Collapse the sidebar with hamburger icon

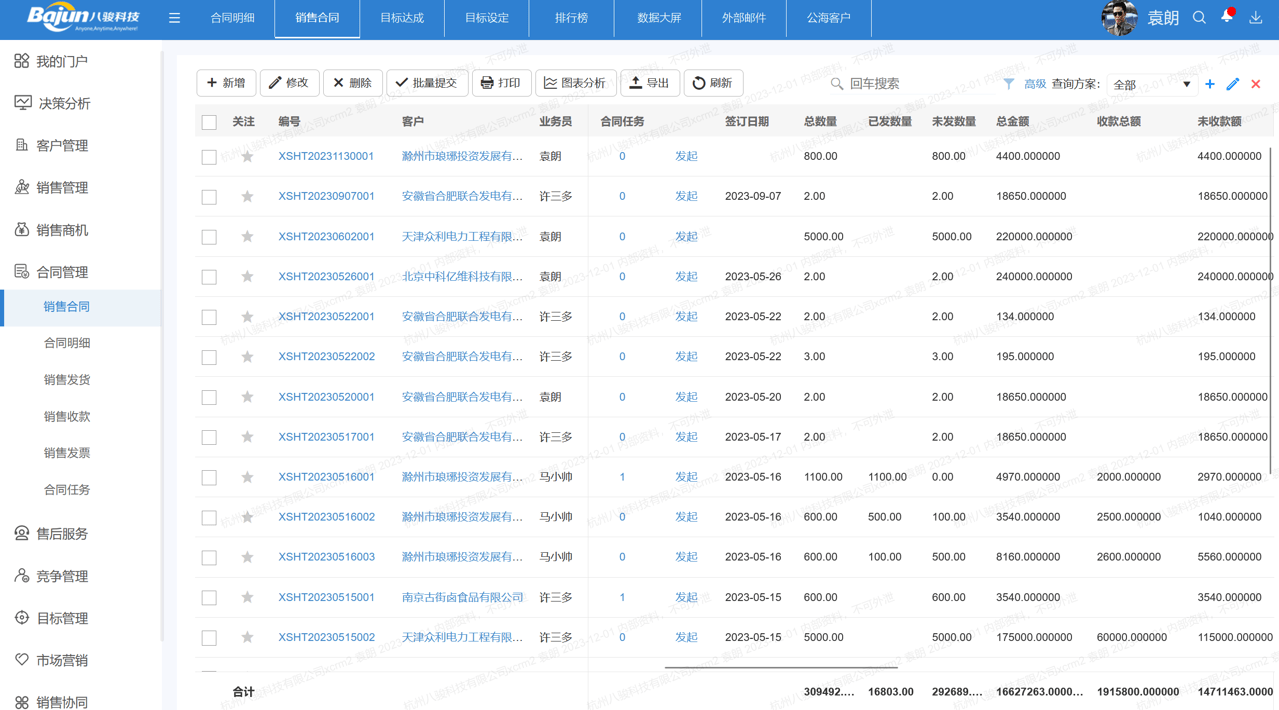(x=174, y=17)
